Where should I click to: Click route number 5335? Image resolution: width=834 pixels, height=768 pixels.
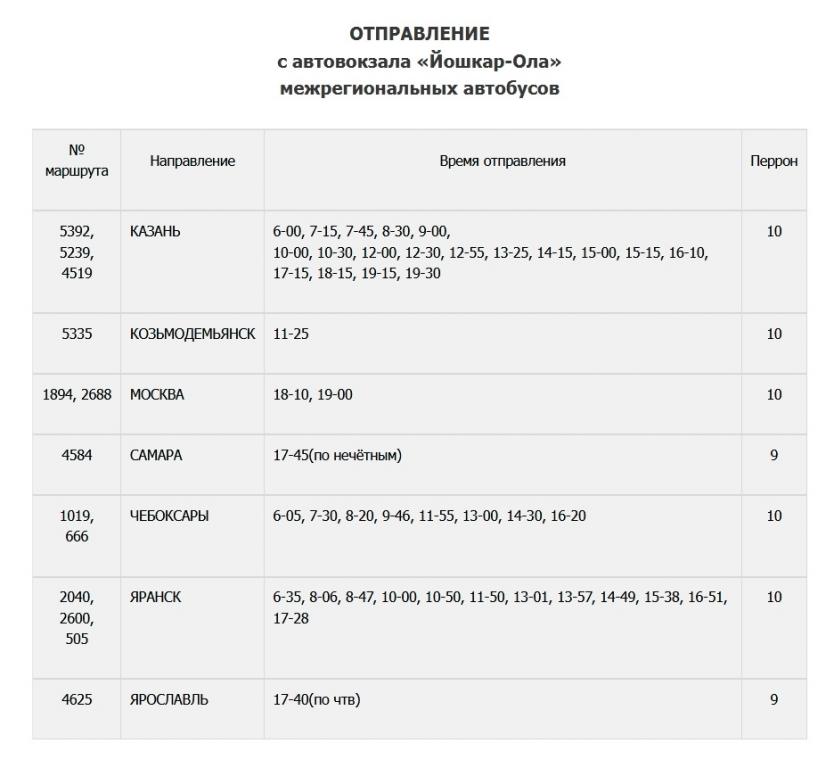tap(76, 334)
